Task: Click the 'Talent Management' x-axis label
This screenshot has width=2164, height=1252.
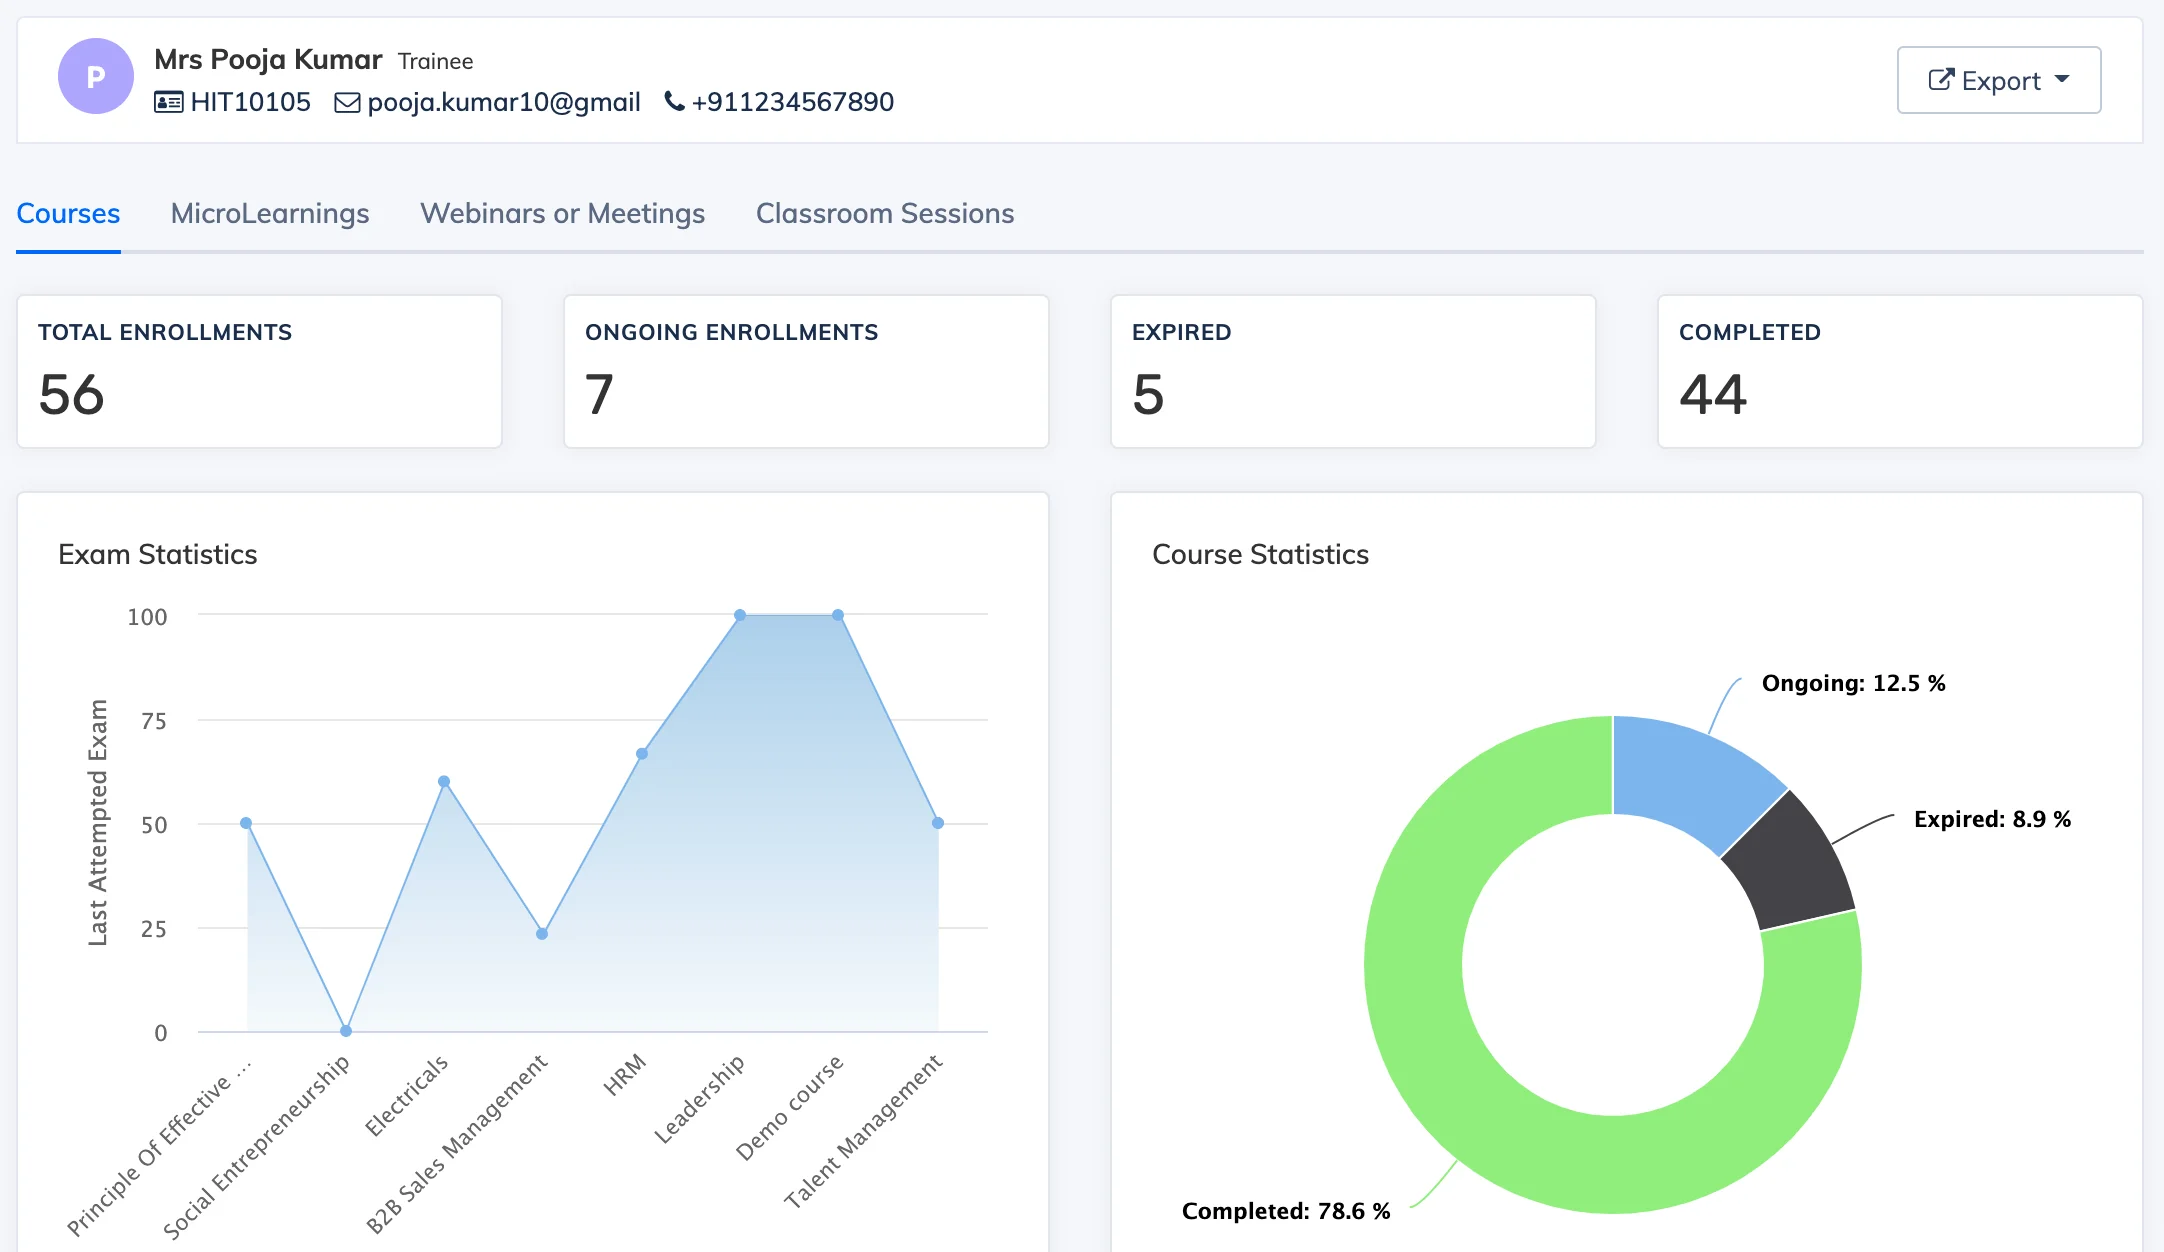Action: (x=863, y=1131)
